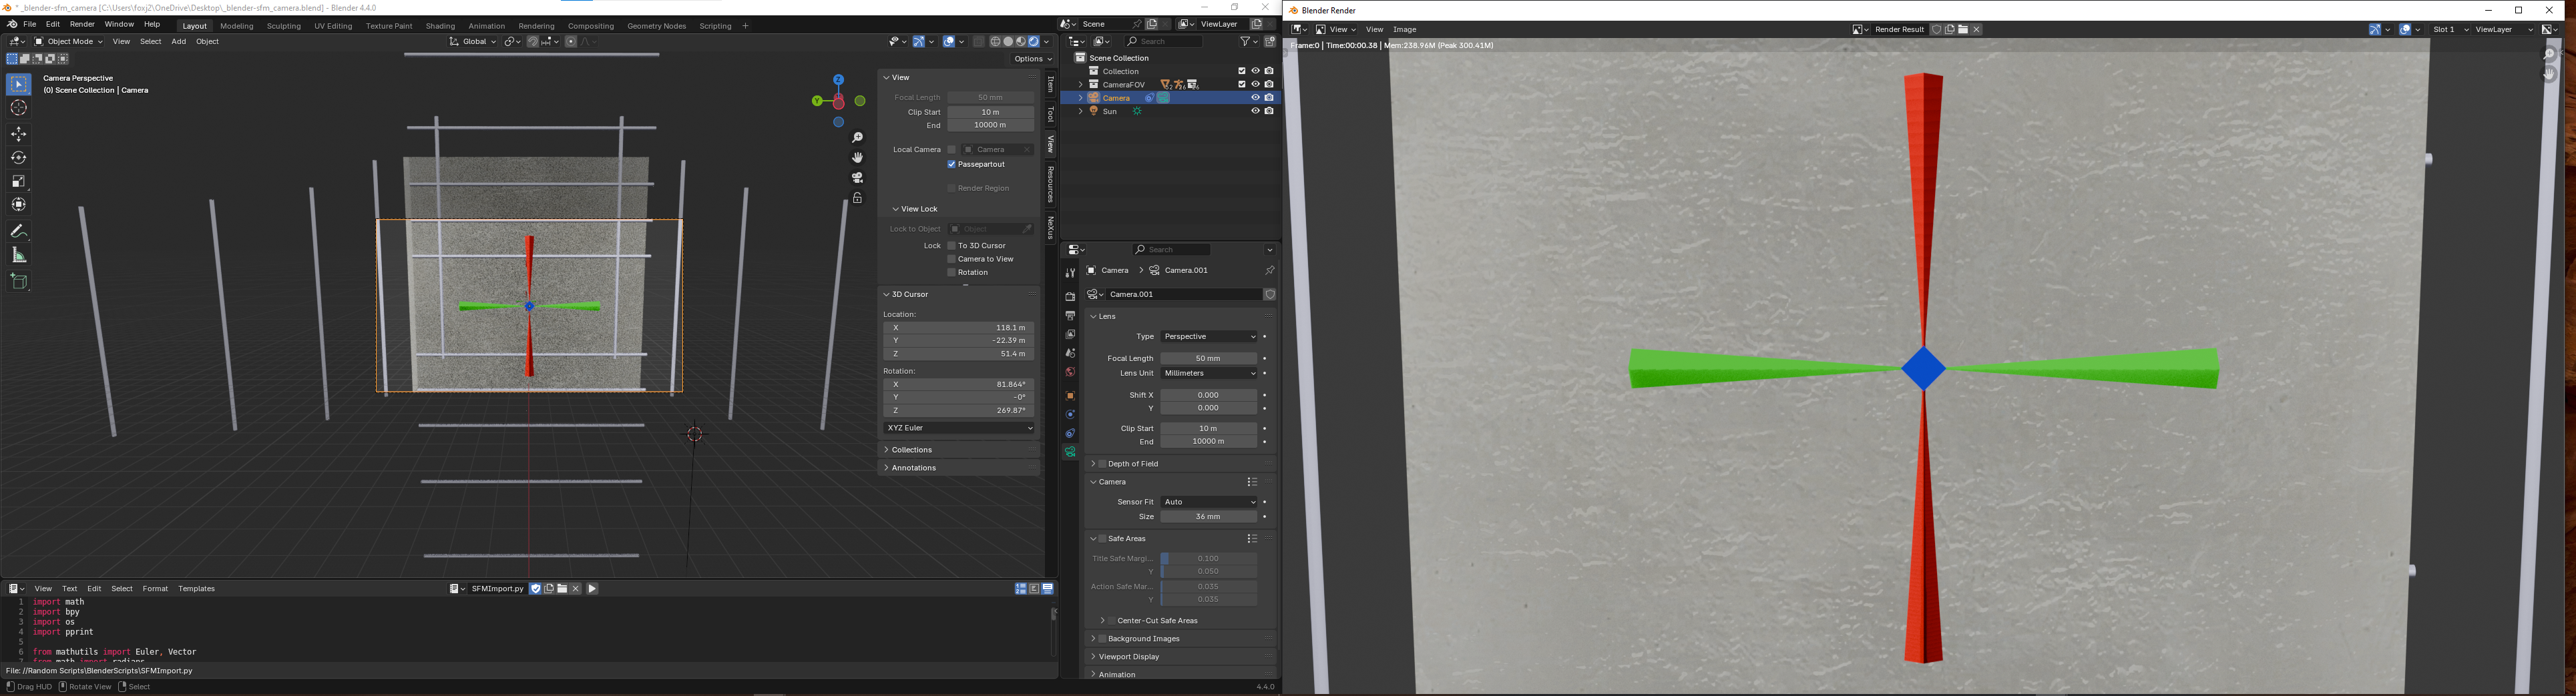The height and width of the screenshot is (696, 2576).
Task: Open the Camera data properties tab
Action: coord(1070,452)
